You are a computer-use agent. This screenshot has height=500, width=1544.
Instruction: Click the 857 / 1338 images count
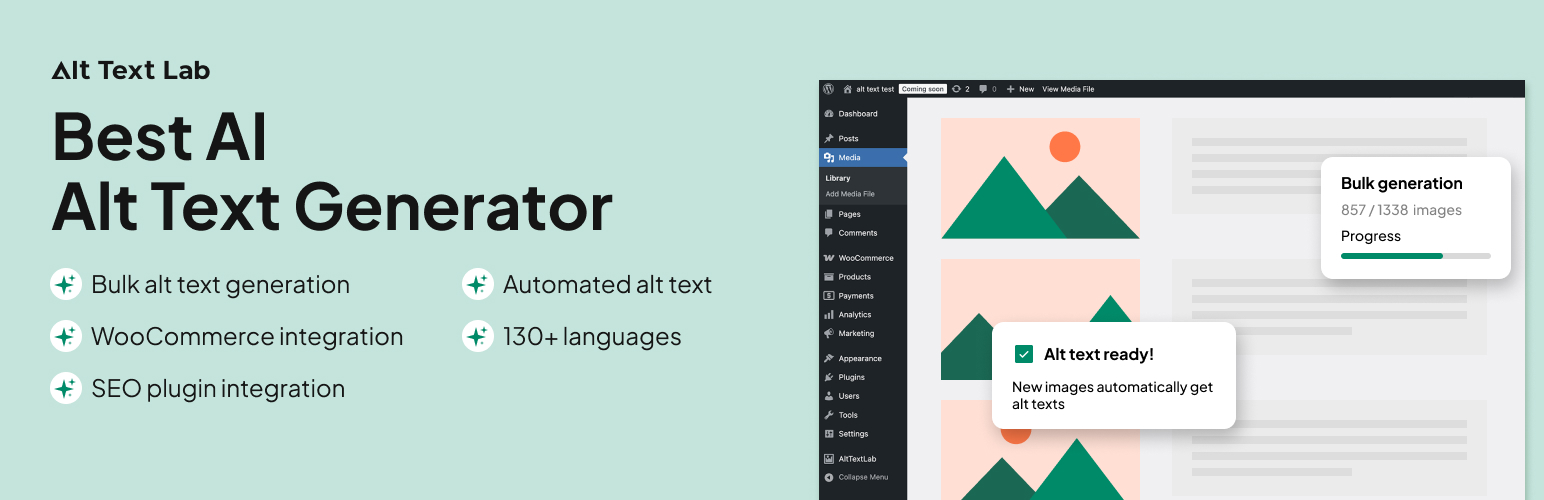(1401, 210)
